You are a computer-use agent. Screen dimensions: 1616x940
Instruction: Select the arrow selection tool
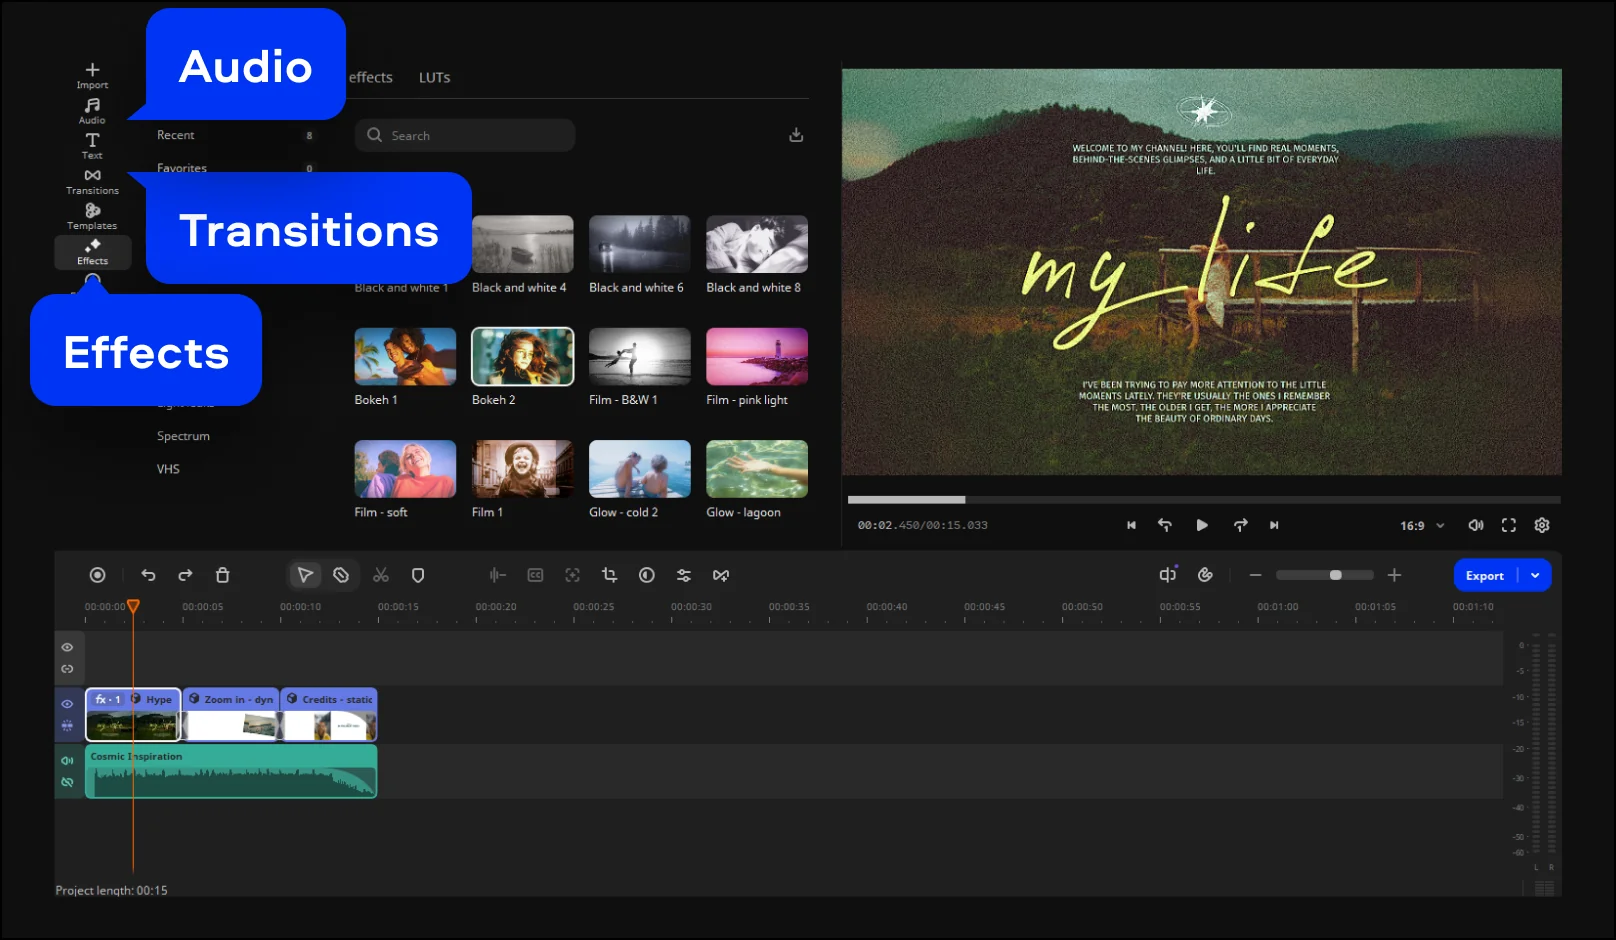305,575
